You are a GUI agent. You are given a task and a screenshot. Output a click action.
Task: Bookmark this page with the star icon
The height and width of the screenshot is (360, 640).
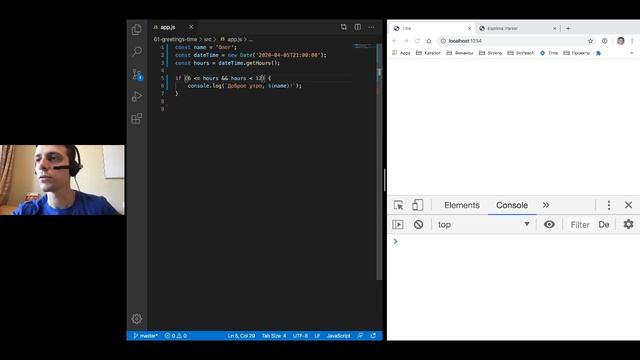pyautogui.click(x=590, y=41)
